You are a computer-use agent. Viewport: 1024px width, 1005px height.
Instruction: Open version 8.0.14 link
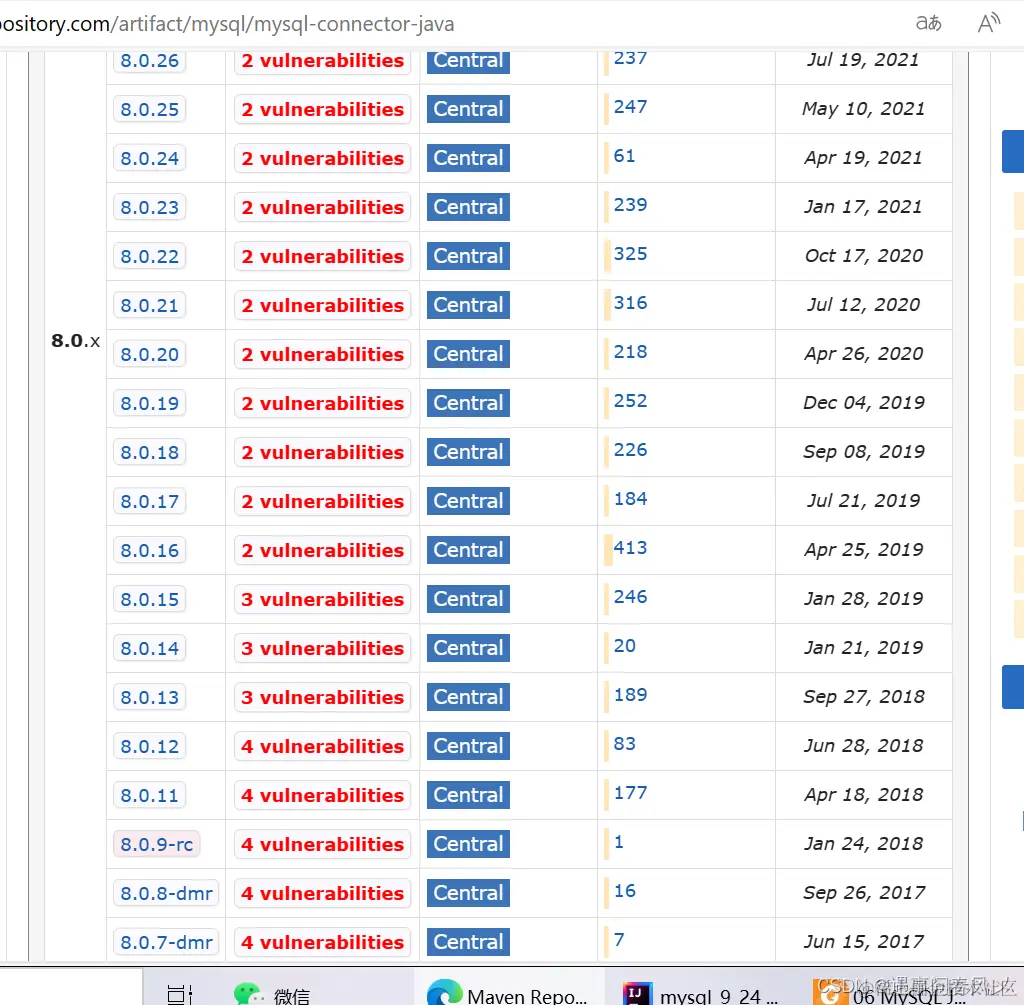pyautogui.click(x=150, y=648)
